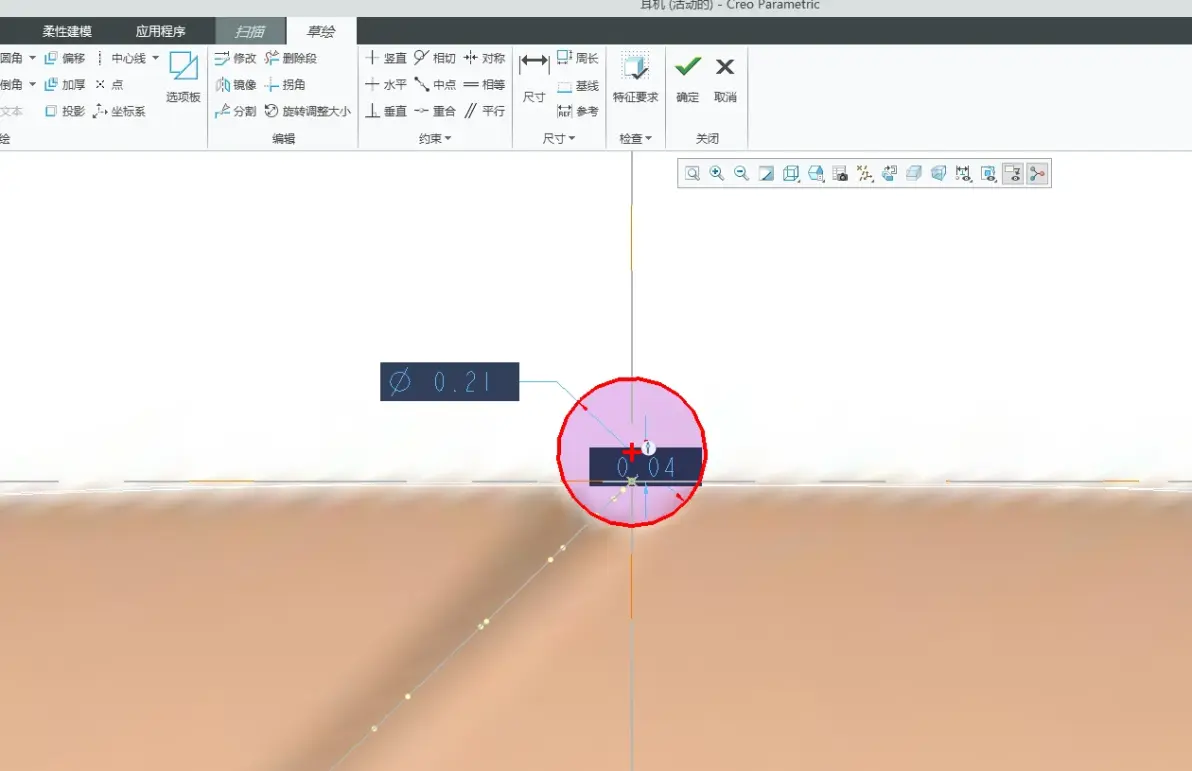Select the 镜像 mirror tool
Image resolution: width=1192 pixels, height=771 pixels.
click(x=236, y=84)
